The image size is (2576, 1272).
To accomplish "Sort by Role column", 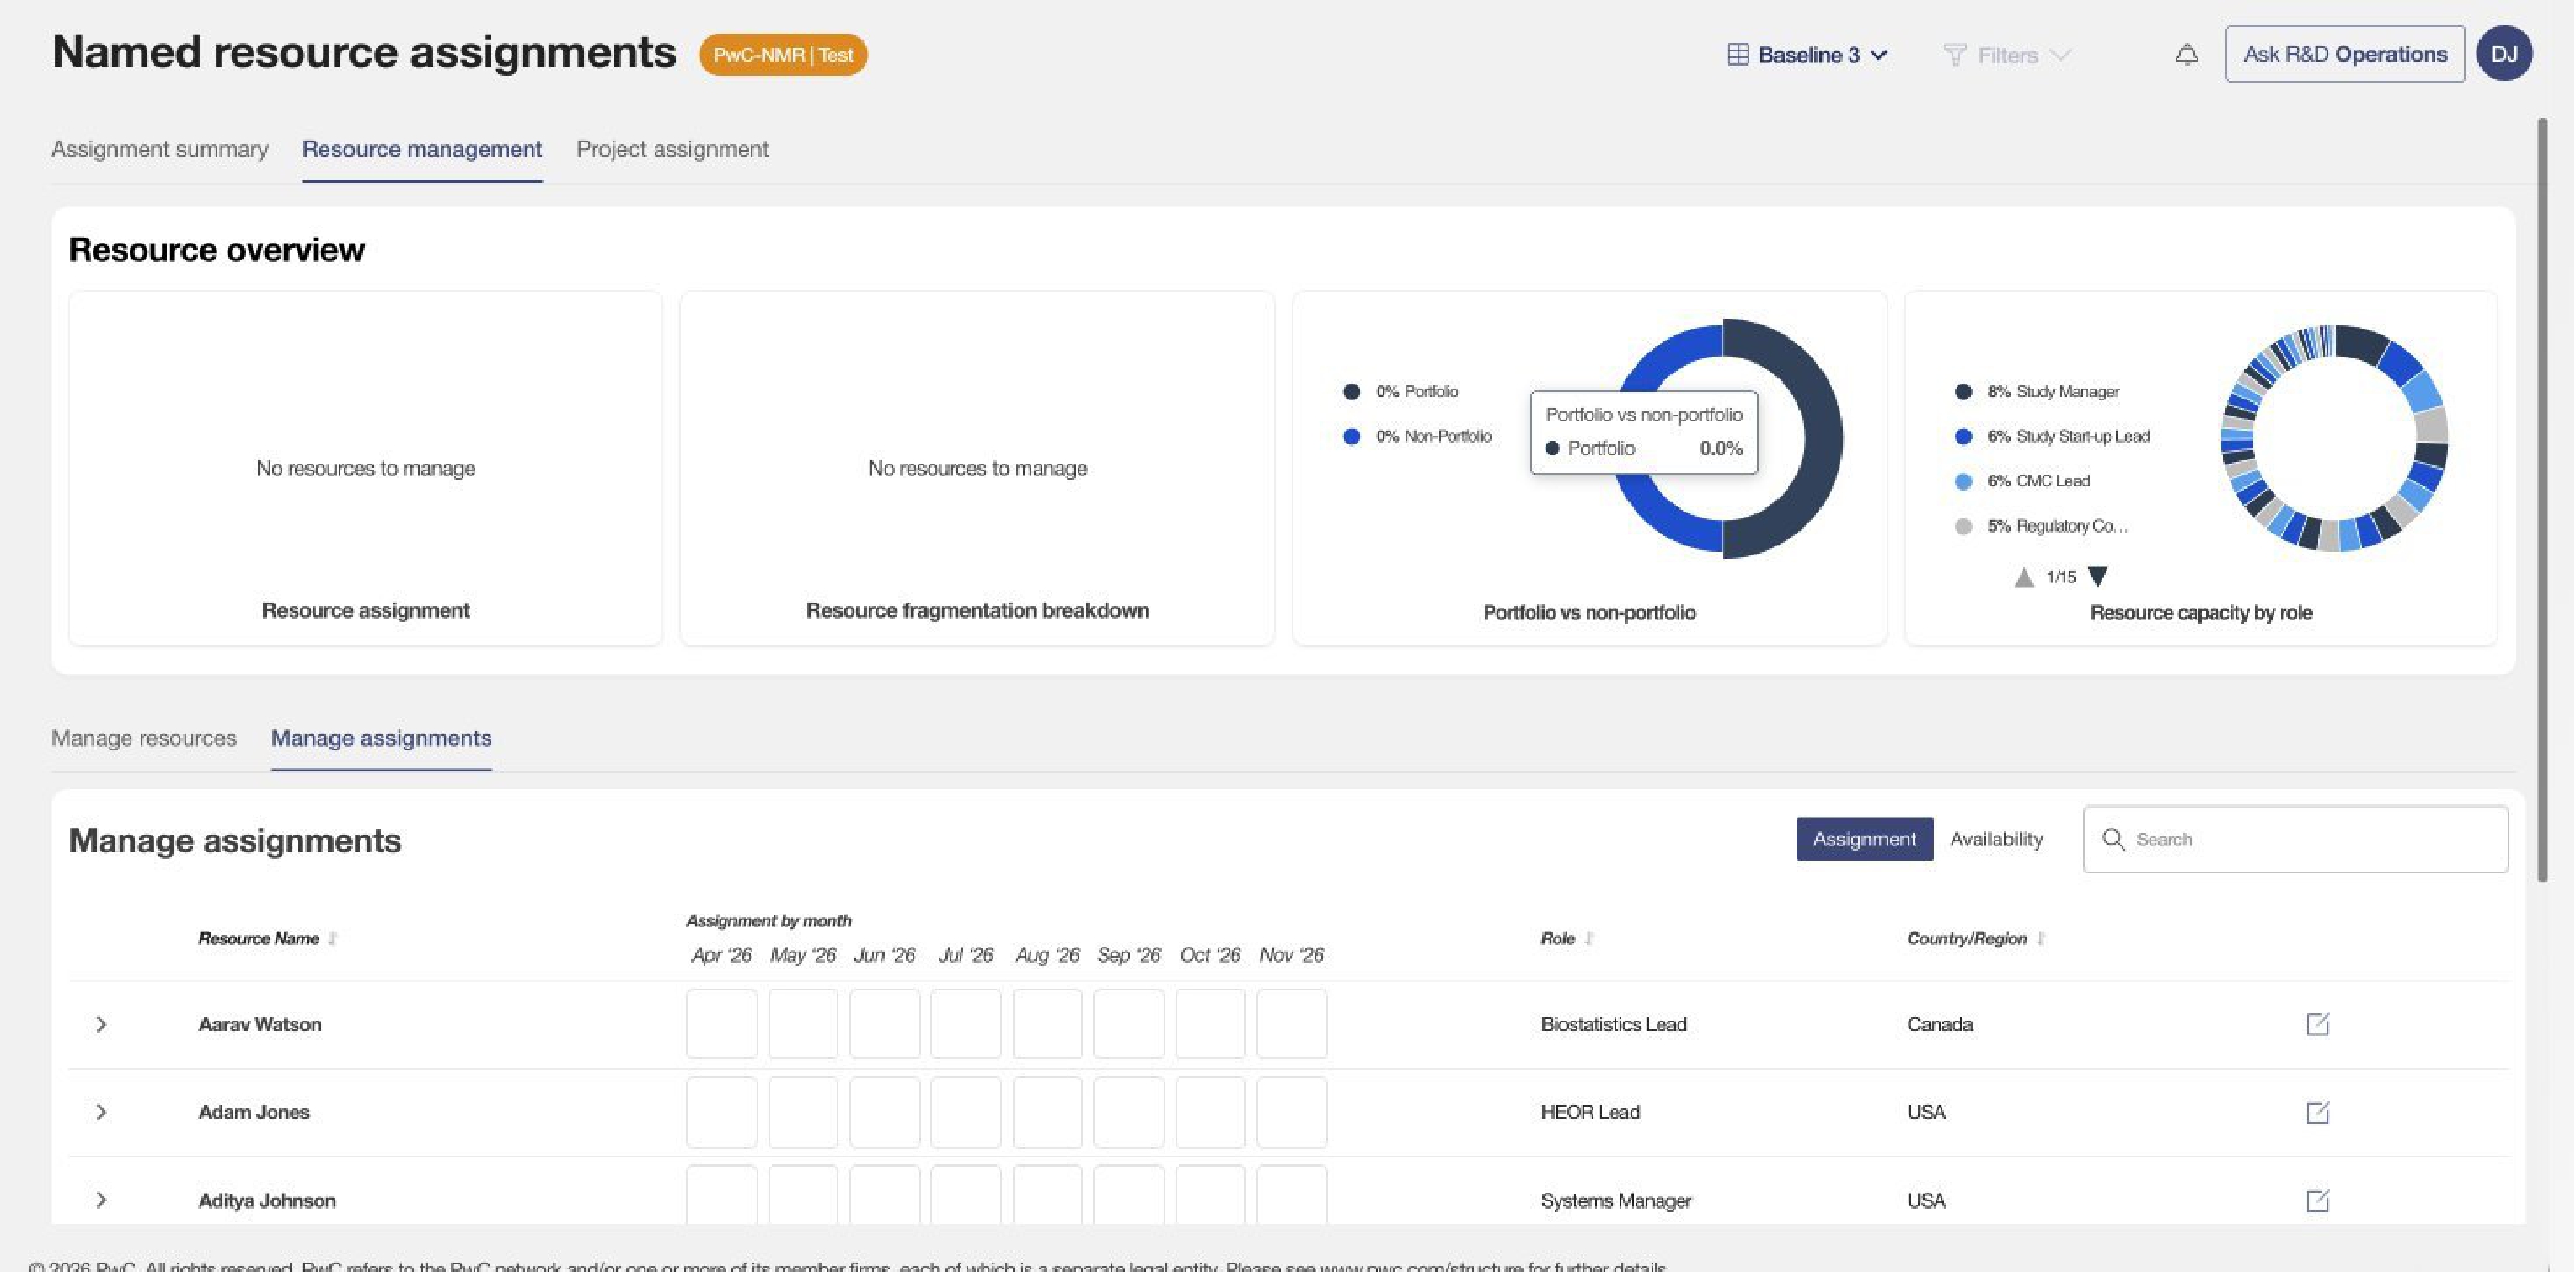I will pyautogui.click(x=1589, y=938).
